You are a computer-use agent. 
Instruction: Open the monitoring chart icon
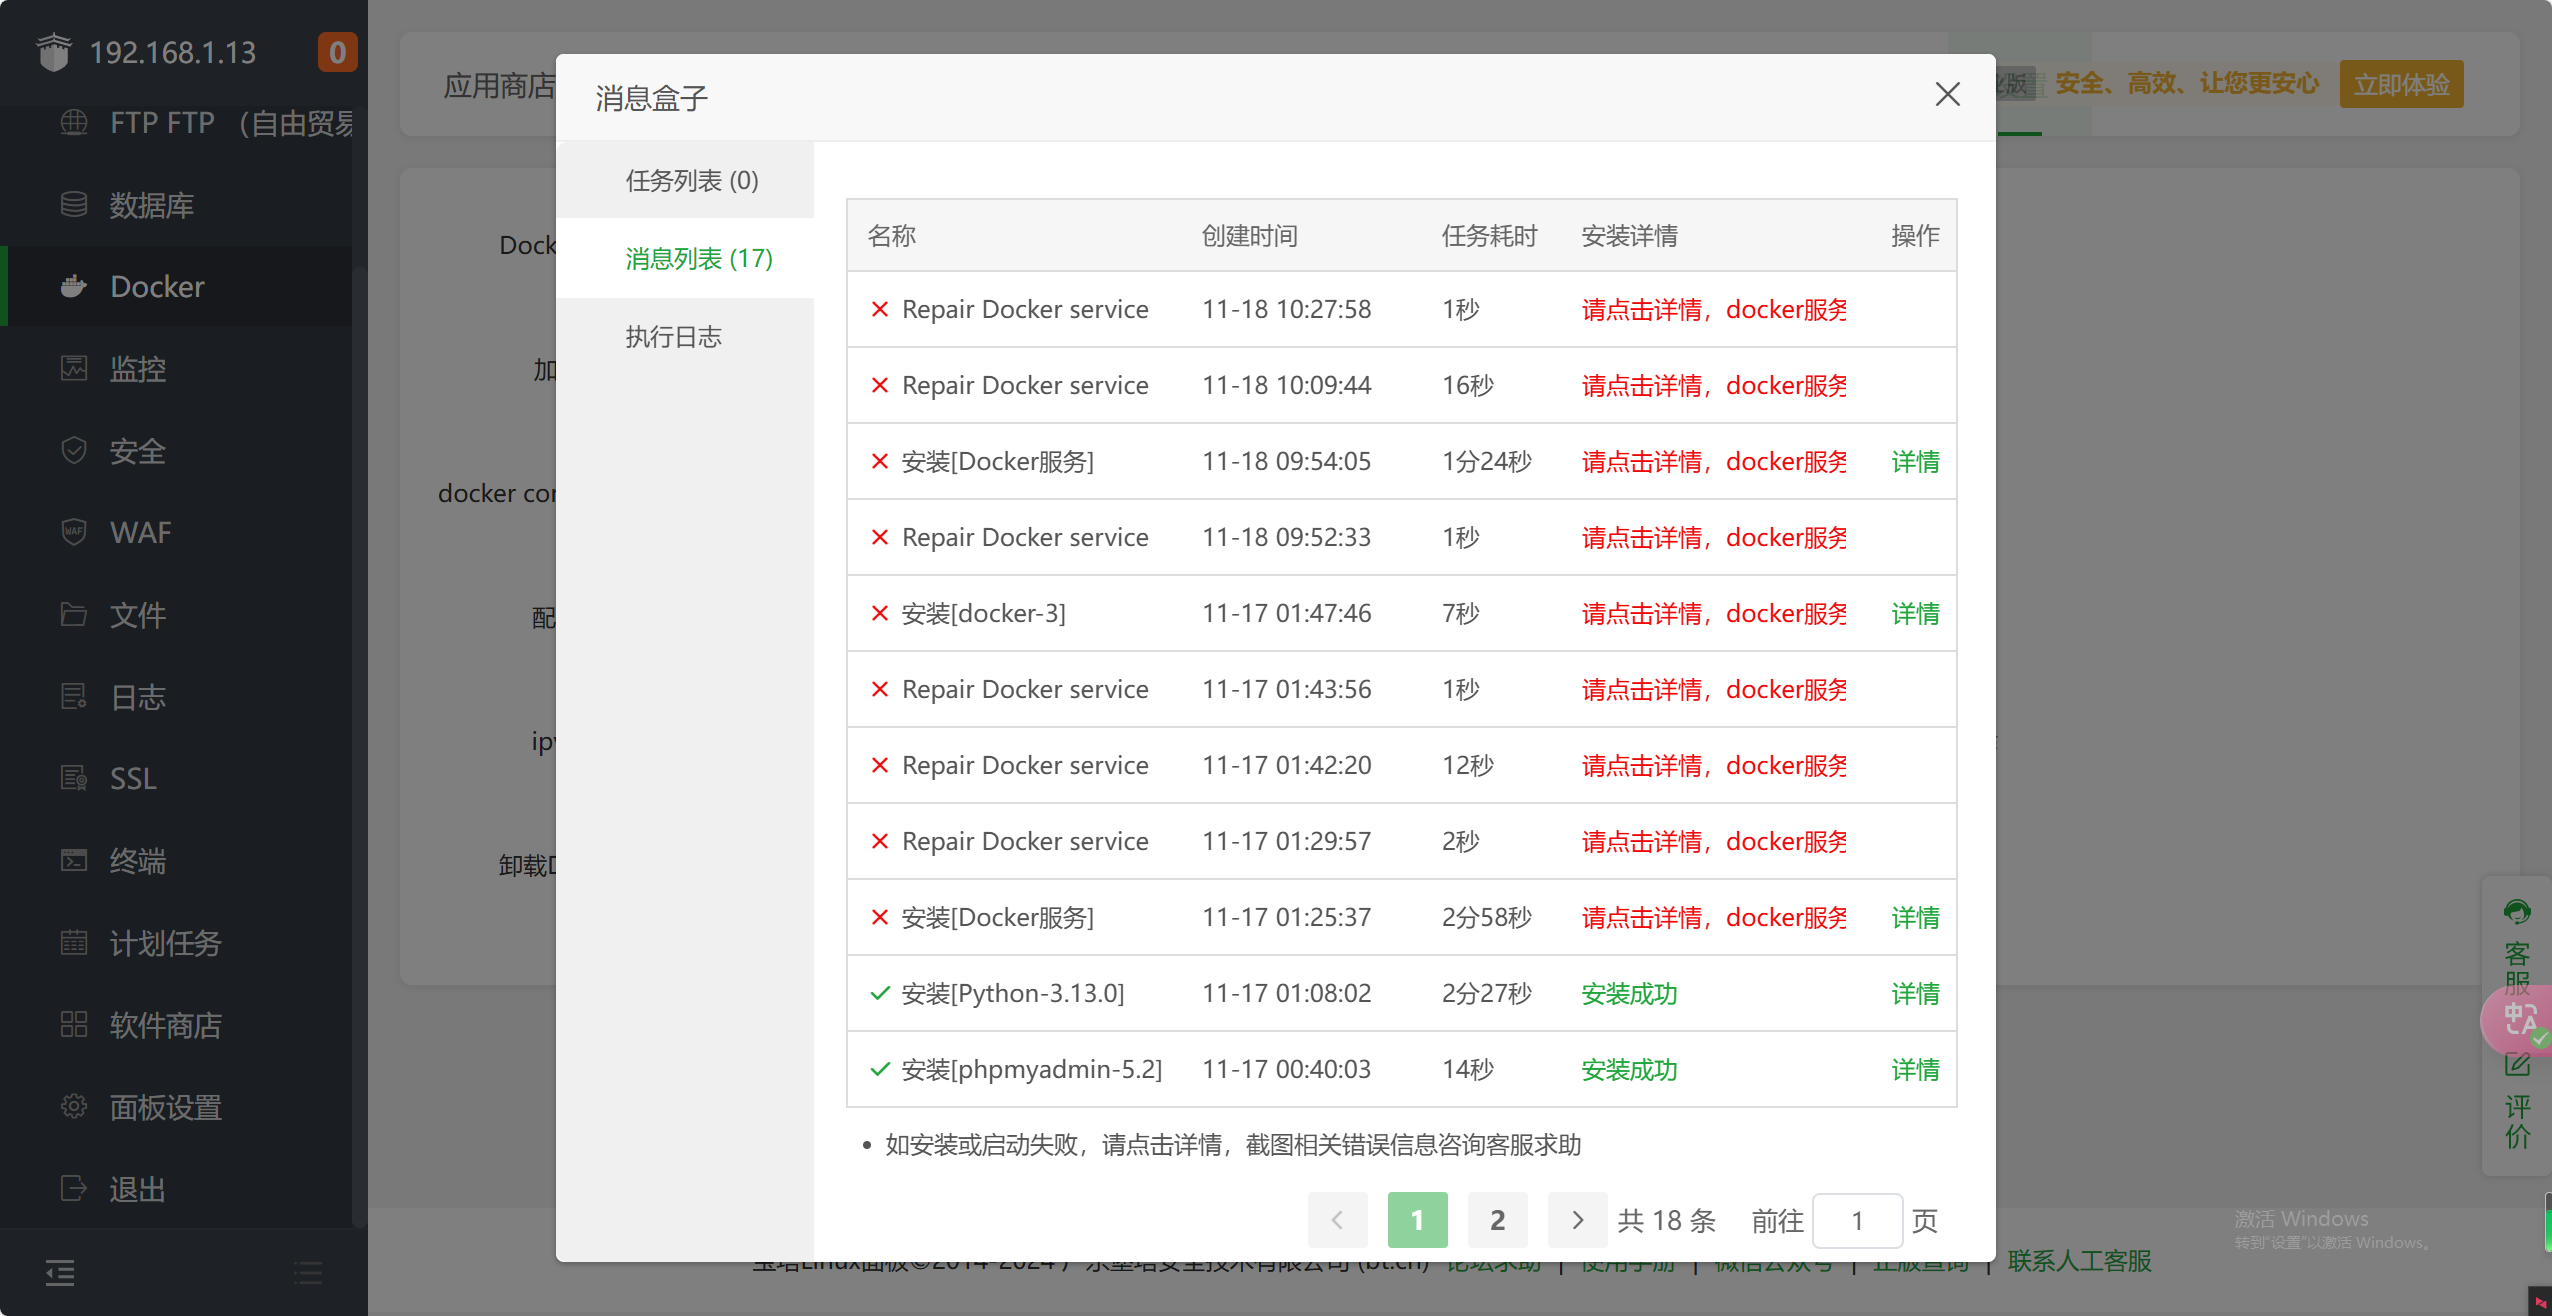pyautogui.click(x=74, y=369)
